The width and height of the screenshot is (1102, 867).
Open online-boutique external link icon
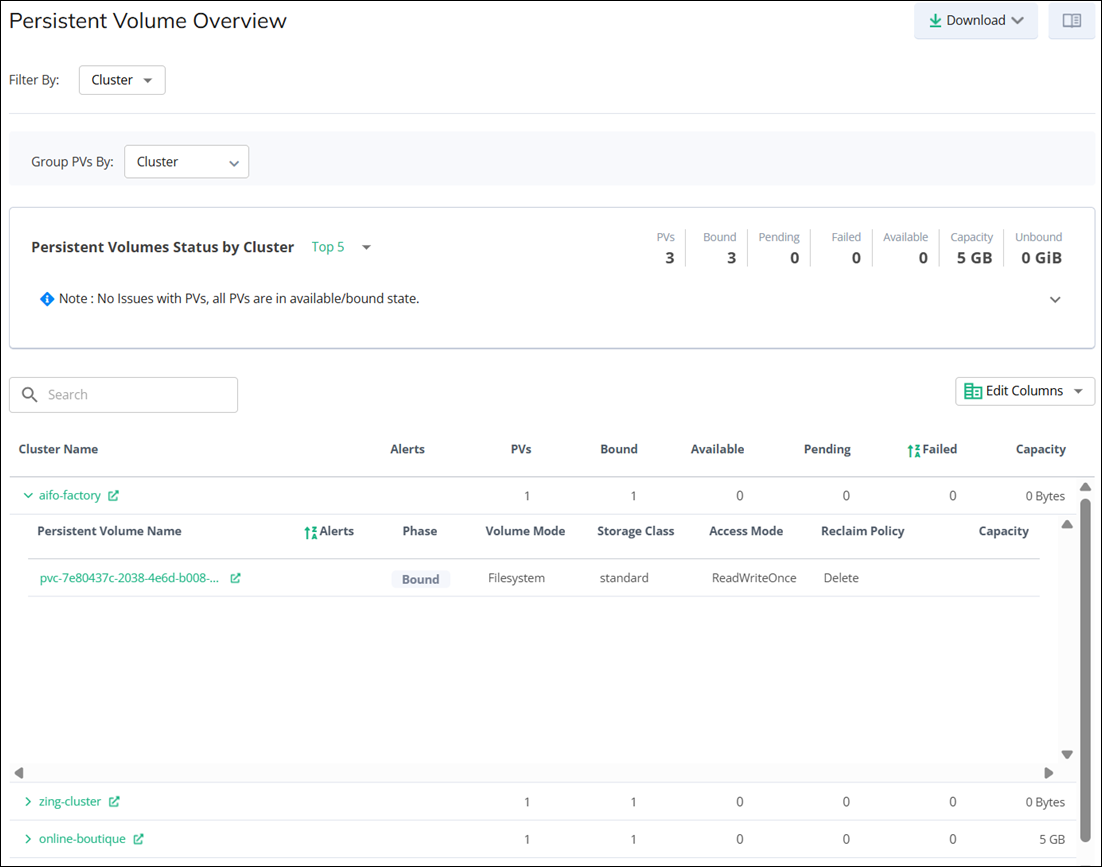pyautogui.click(x=139, y=840)
